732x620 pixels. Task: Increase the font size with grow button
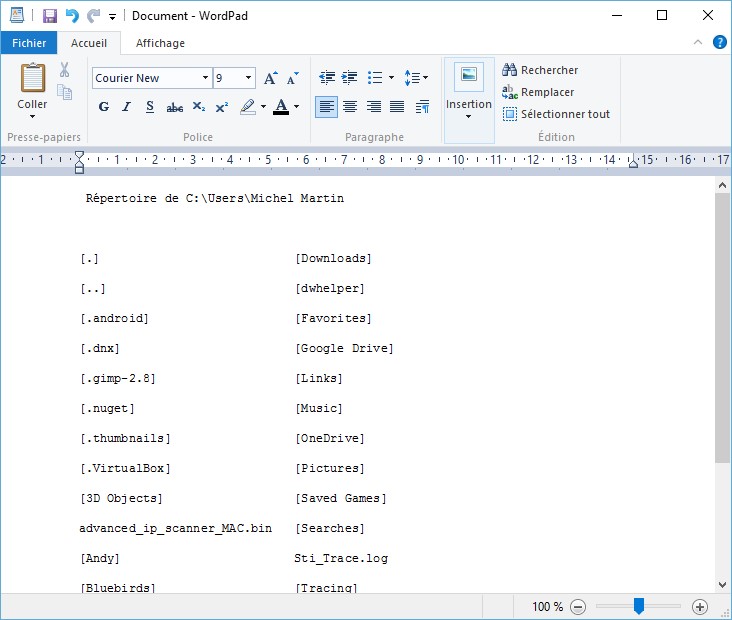(x=271, y=78)
